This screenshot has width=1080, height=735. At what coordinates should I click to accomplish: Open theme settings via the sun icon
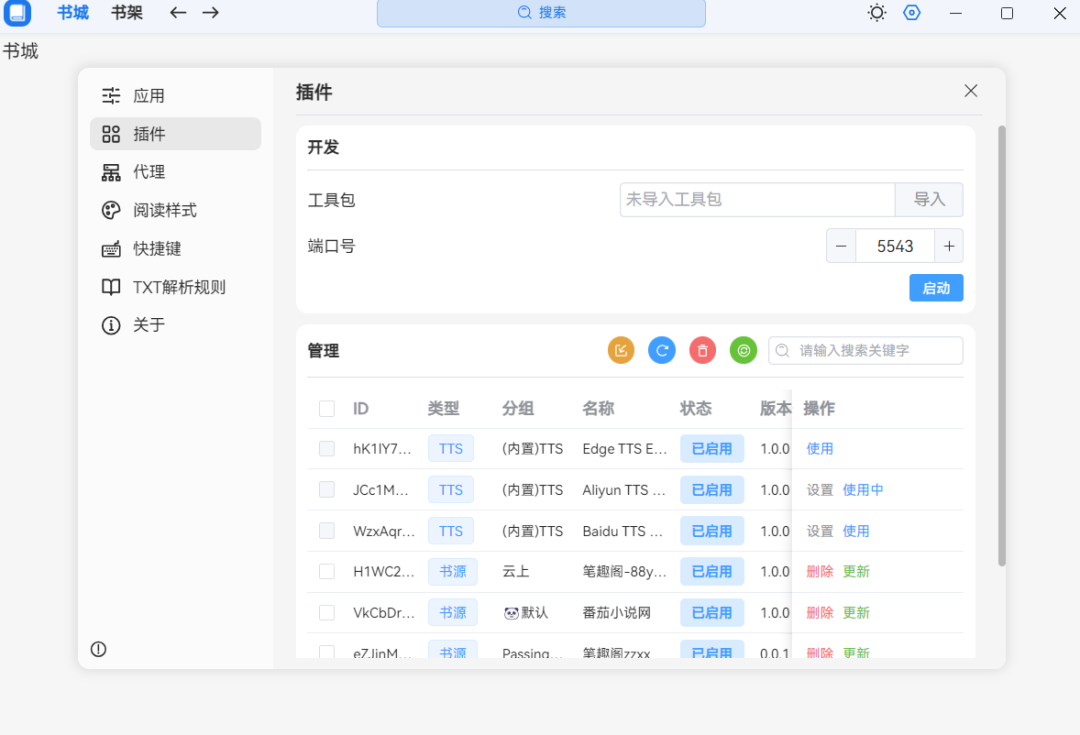tap(876, 13)
